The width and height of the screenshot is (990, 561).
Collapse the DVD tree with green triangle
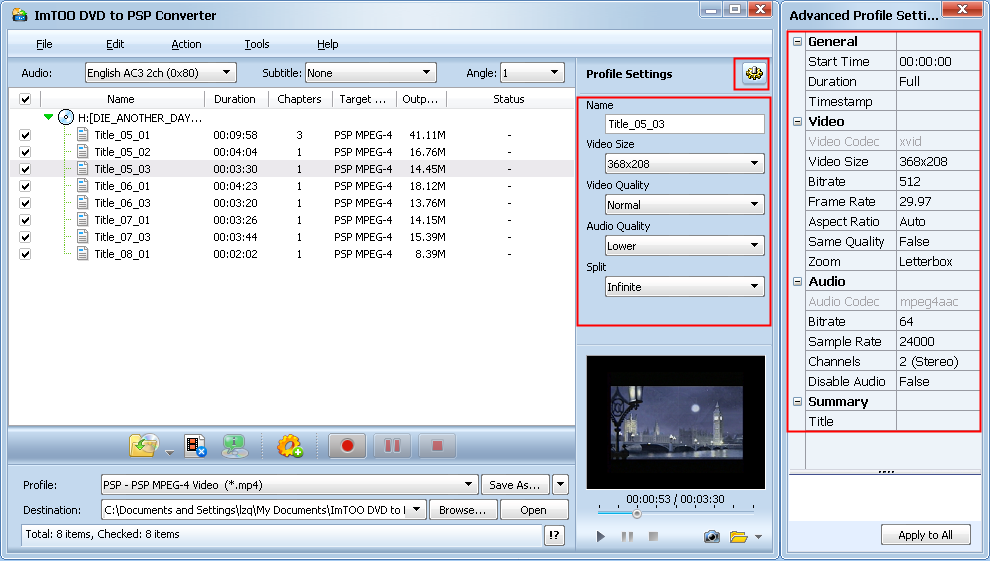click(x=49, y=117)
